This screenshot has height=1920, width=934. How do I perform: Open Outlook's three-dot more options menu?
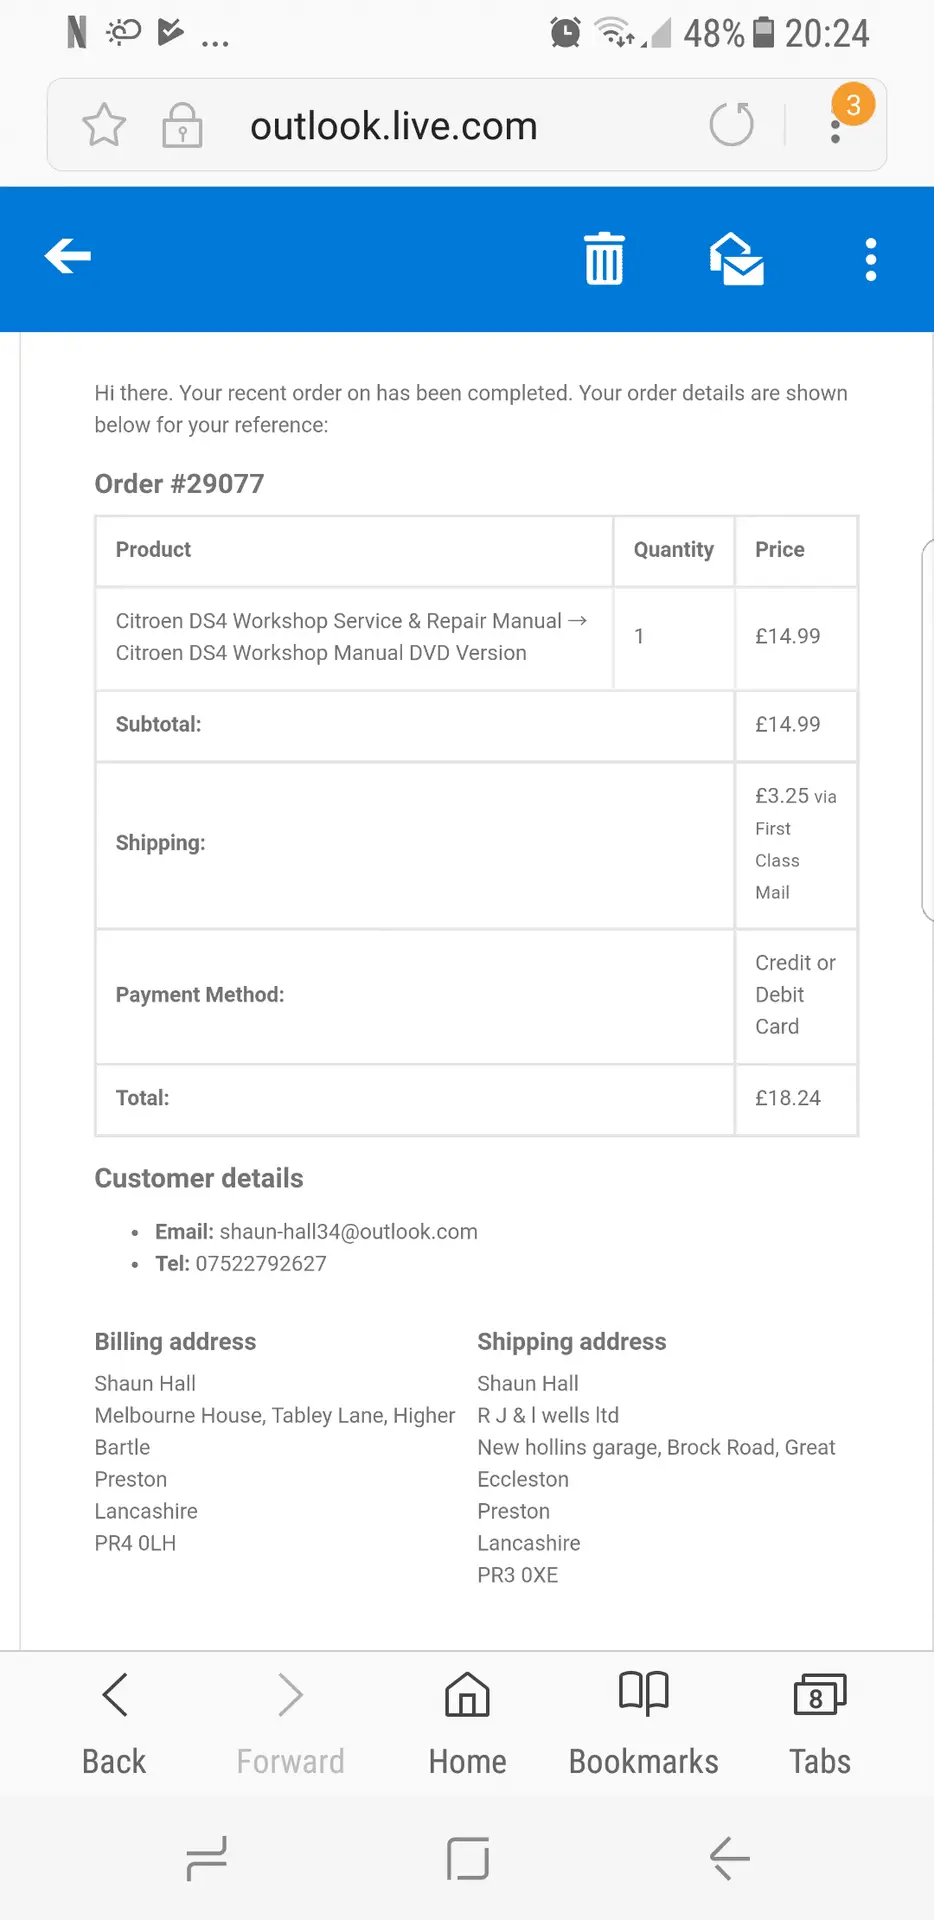coord(871,259)
